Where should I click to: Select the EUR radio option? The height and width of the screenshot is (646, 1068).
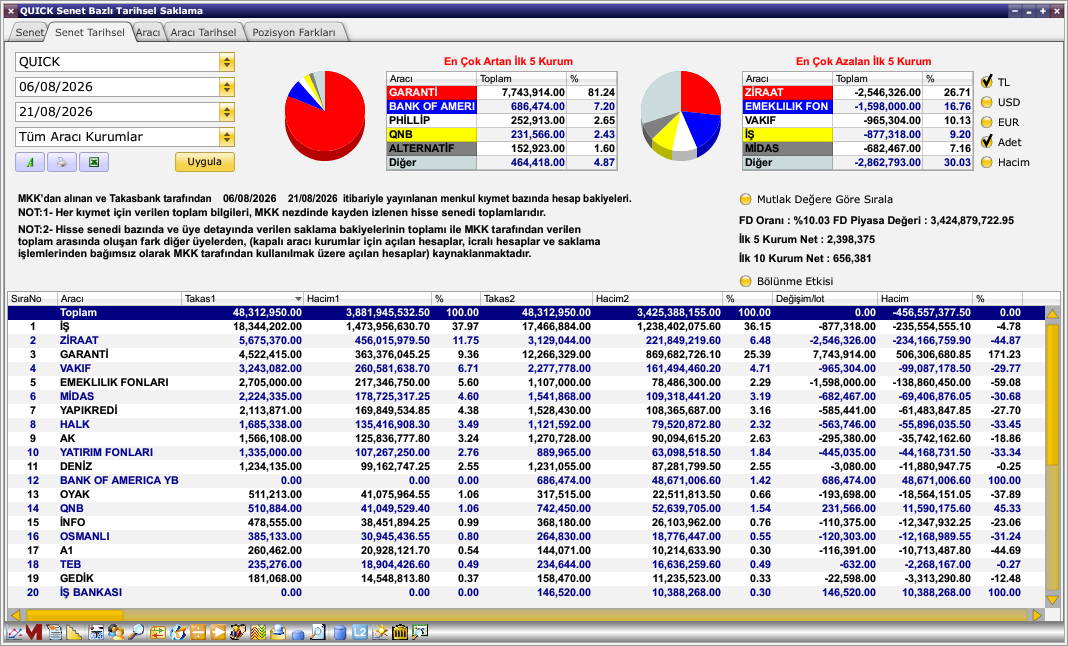point(987,122)
